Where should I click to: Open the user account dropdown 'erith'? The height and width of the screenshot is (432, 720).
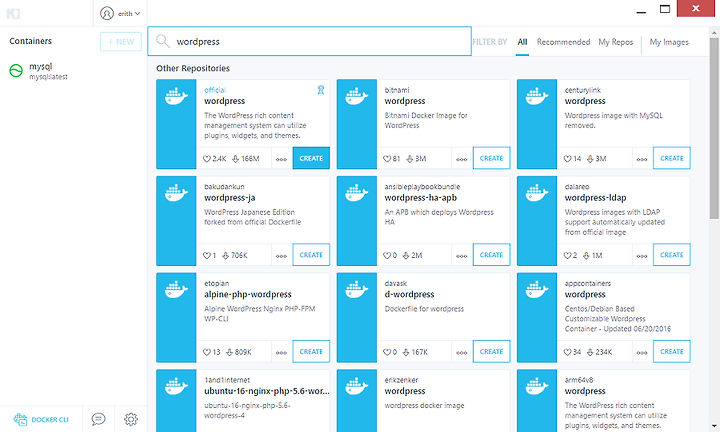(x=120, y=14)
